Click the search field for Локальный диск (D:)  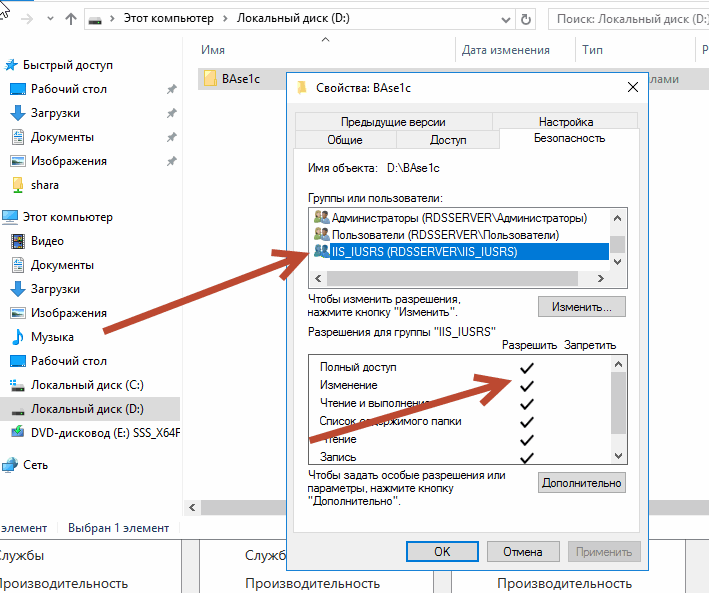[629, 18]
